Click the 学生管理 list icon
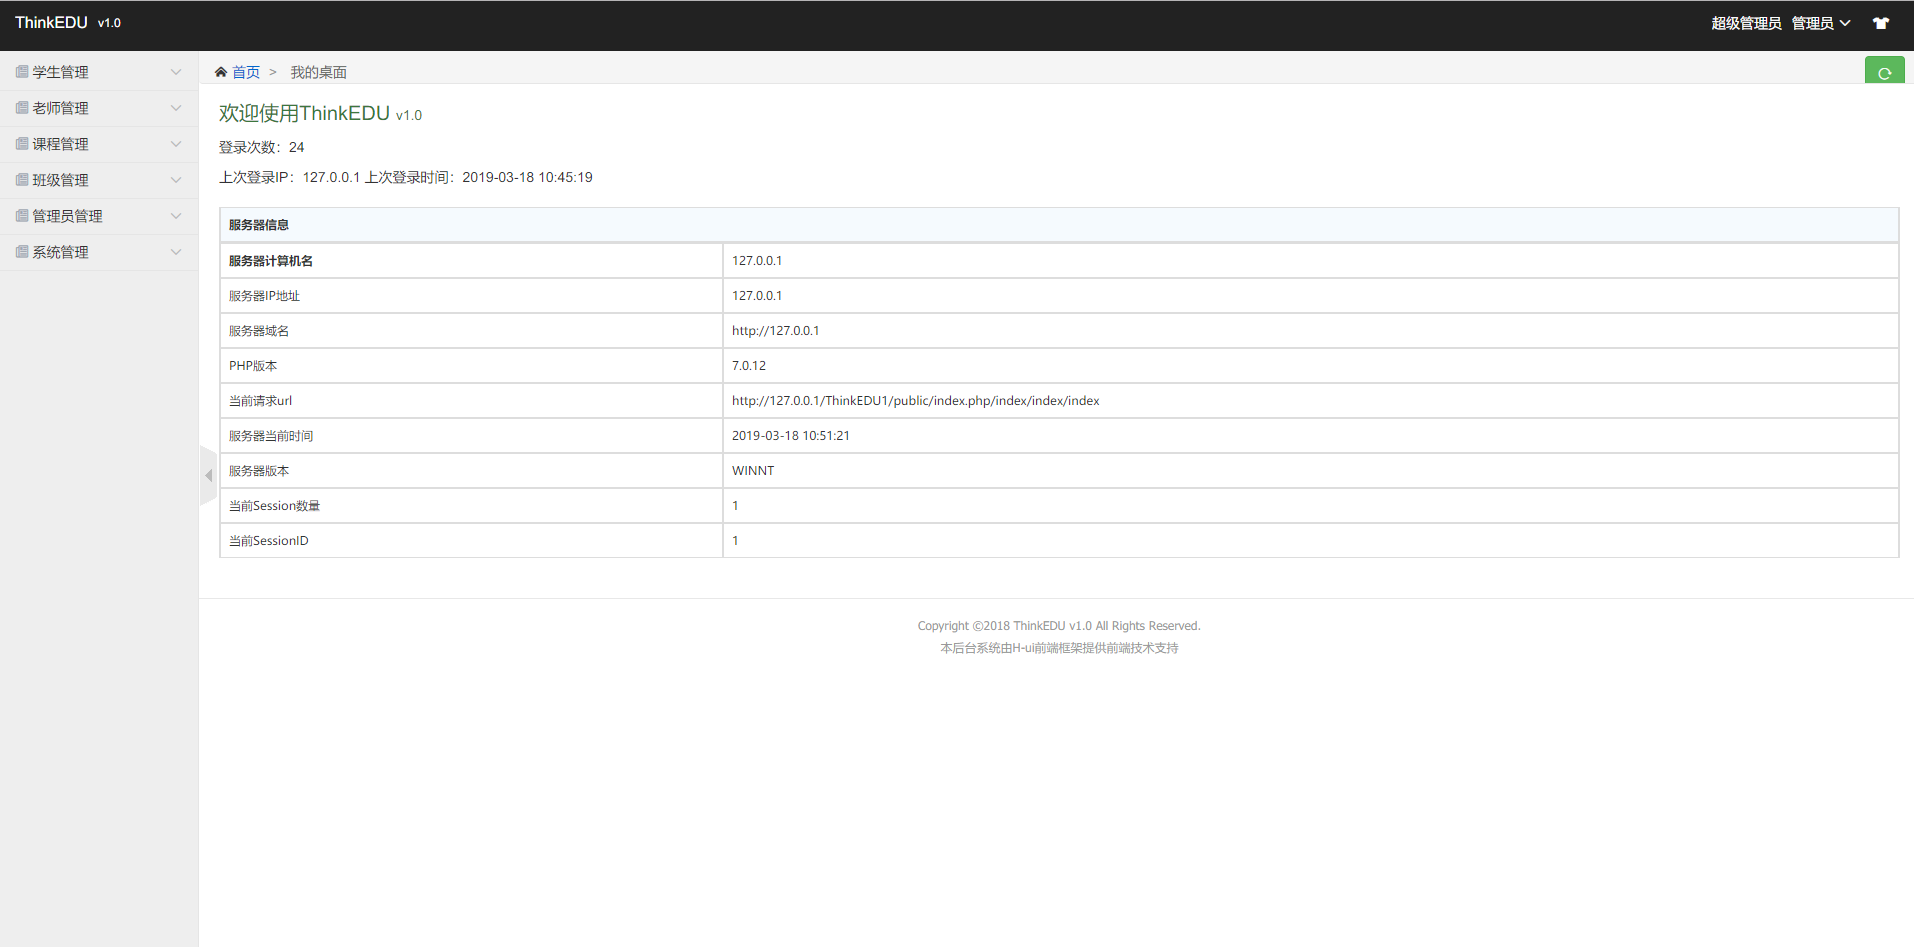The height and width of the screenshot is (947, 1914). (22, 72)
